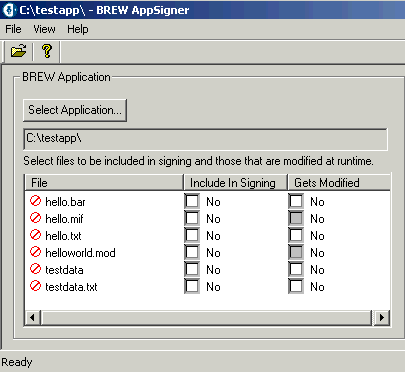Viewport: 405px width, 372px height.
Task: Click the yellow question mark help icon
Action: (47, 51)
